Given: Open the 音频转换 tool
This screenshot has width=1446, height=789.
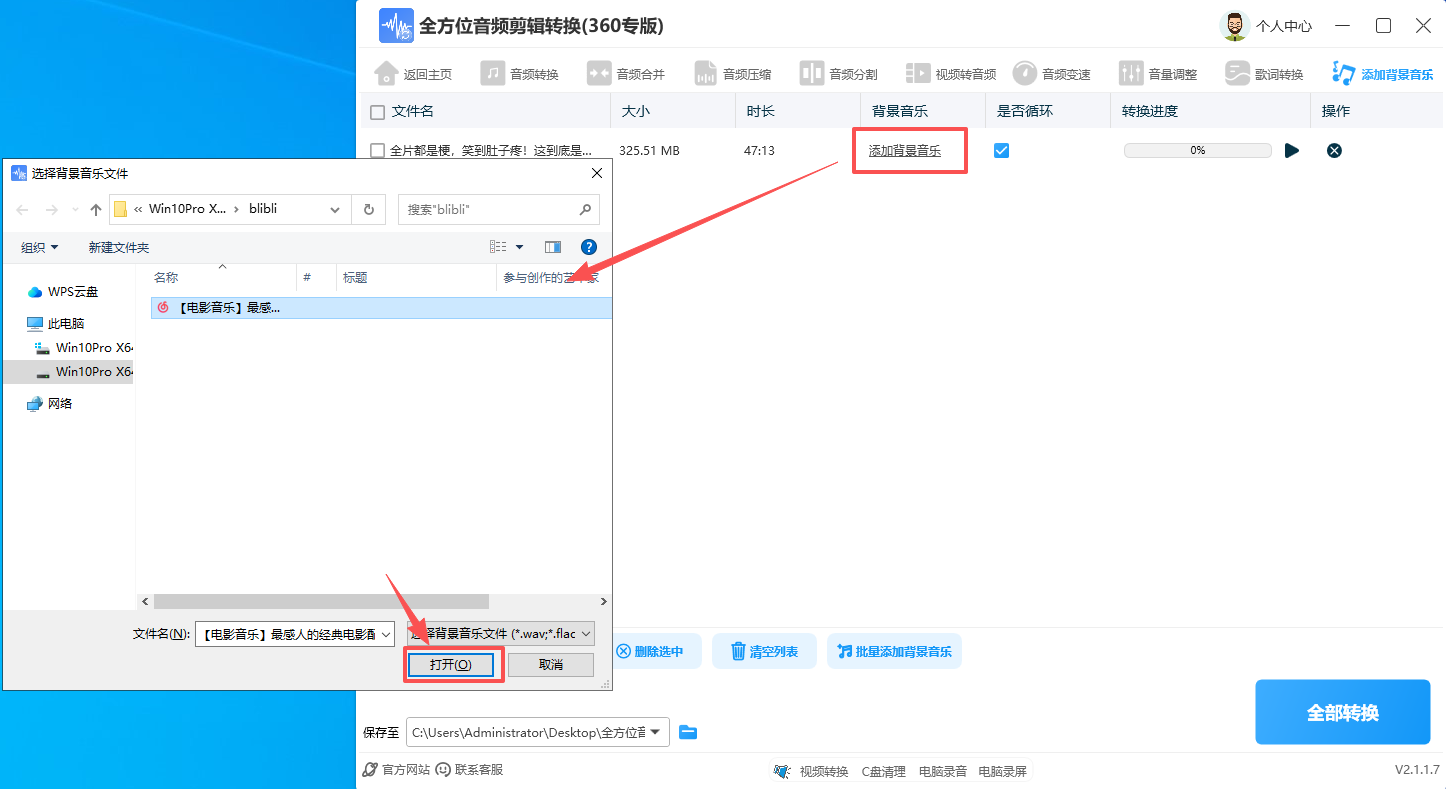Looking at the screenshot, I should pos(520,72).
